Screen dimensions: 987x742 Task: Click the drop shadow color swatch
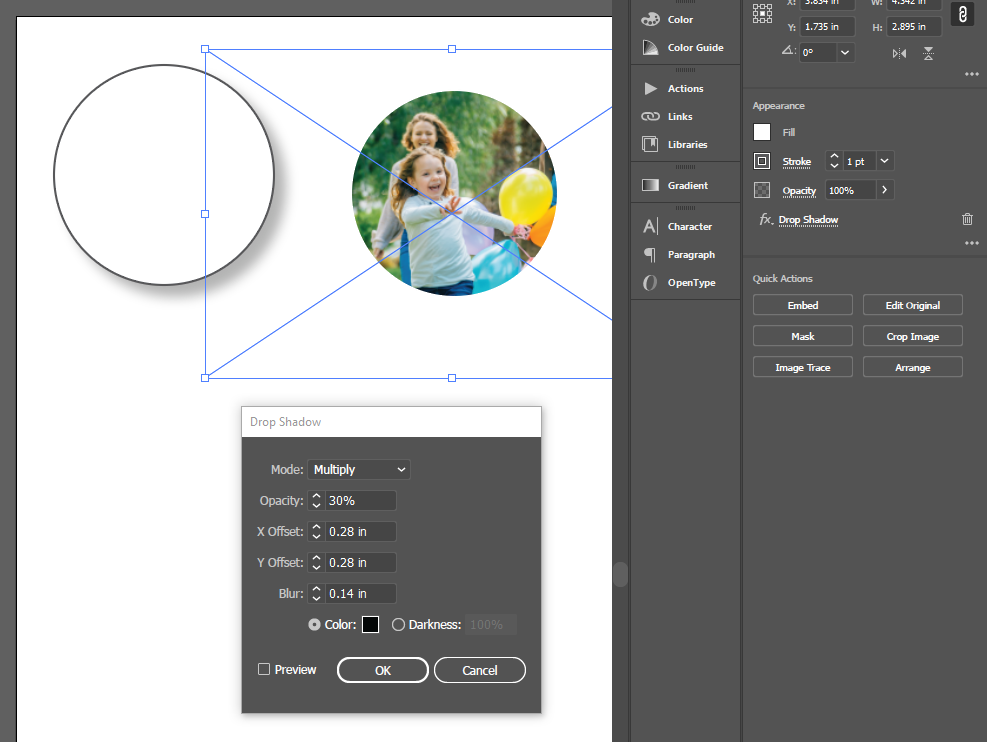tap(370, 624)
